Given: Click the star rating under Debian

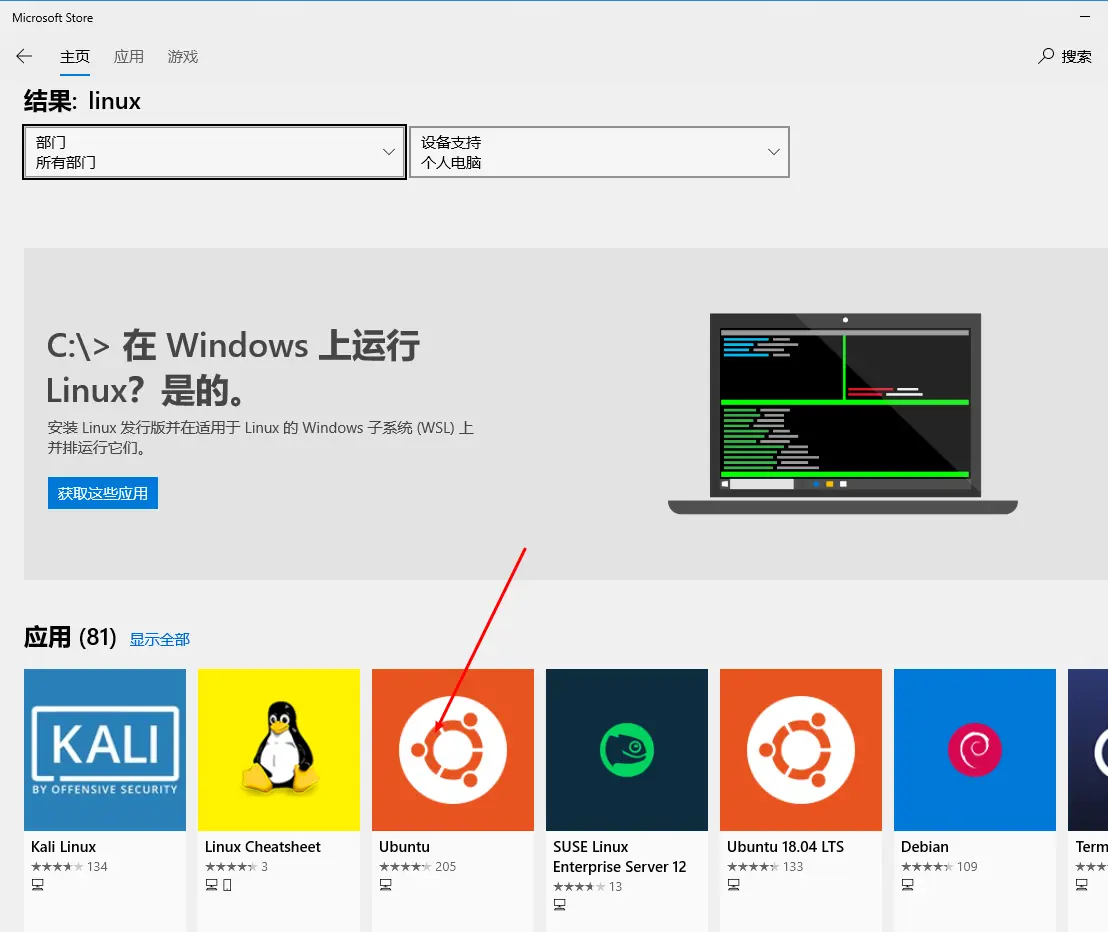Looking at the screenshot, I should coord(927,866).
